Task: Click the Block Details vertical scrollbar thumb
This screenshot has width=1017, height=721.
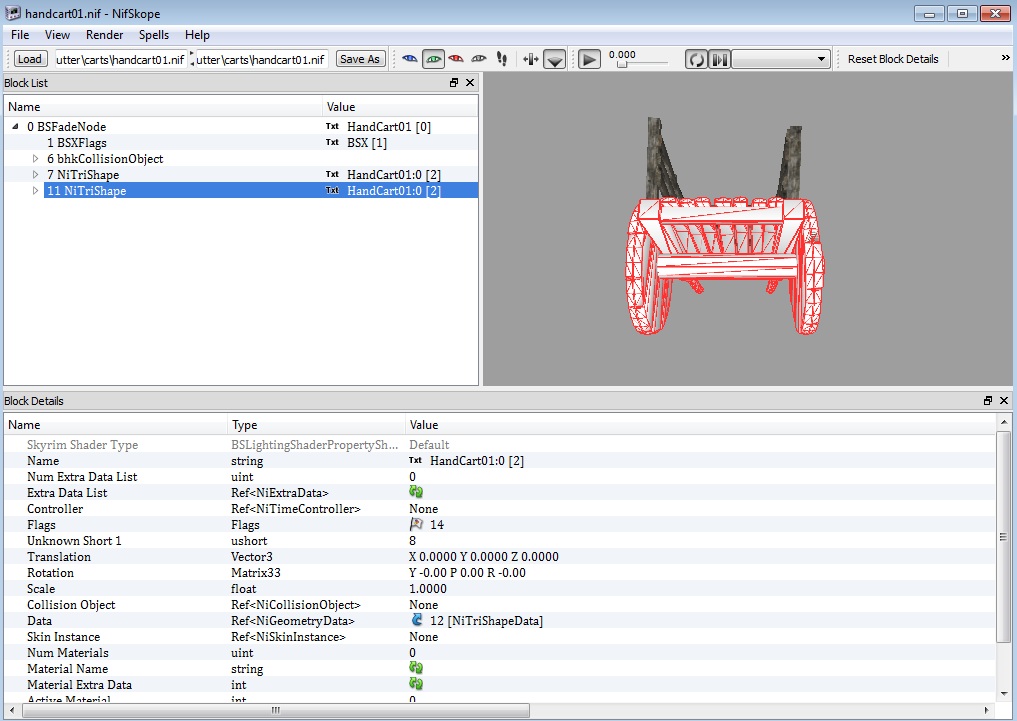Action: tap(1003, 537)
